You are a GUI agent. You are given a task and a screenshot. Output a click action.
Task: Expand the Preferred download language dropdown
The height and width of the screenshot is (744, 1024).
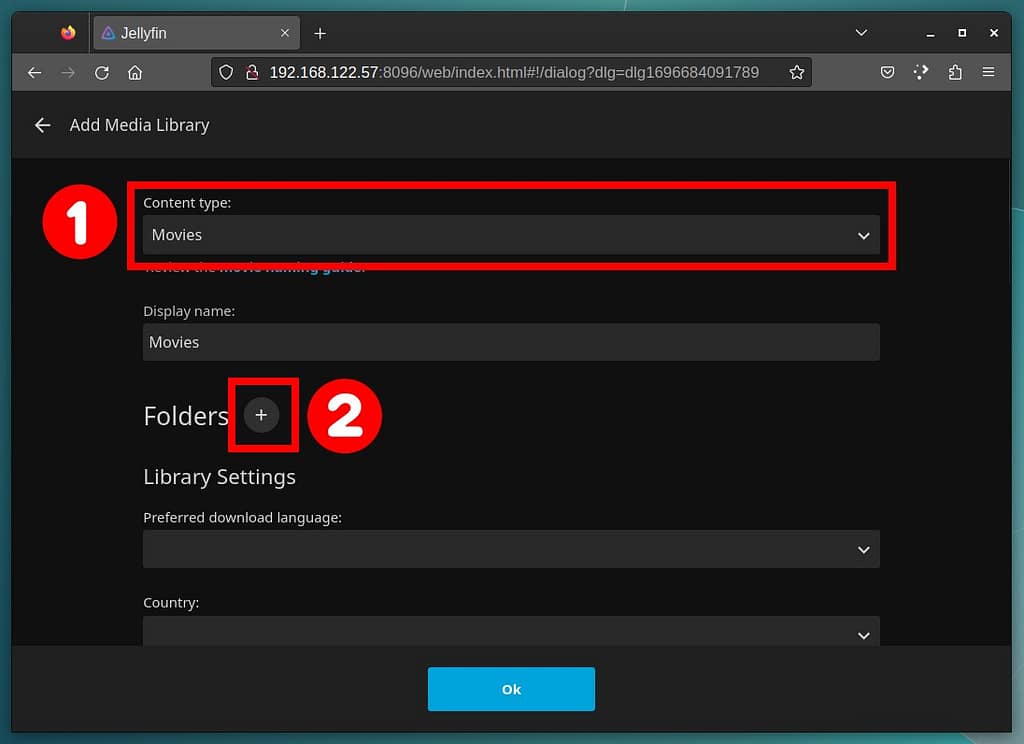tap(511, 550)
